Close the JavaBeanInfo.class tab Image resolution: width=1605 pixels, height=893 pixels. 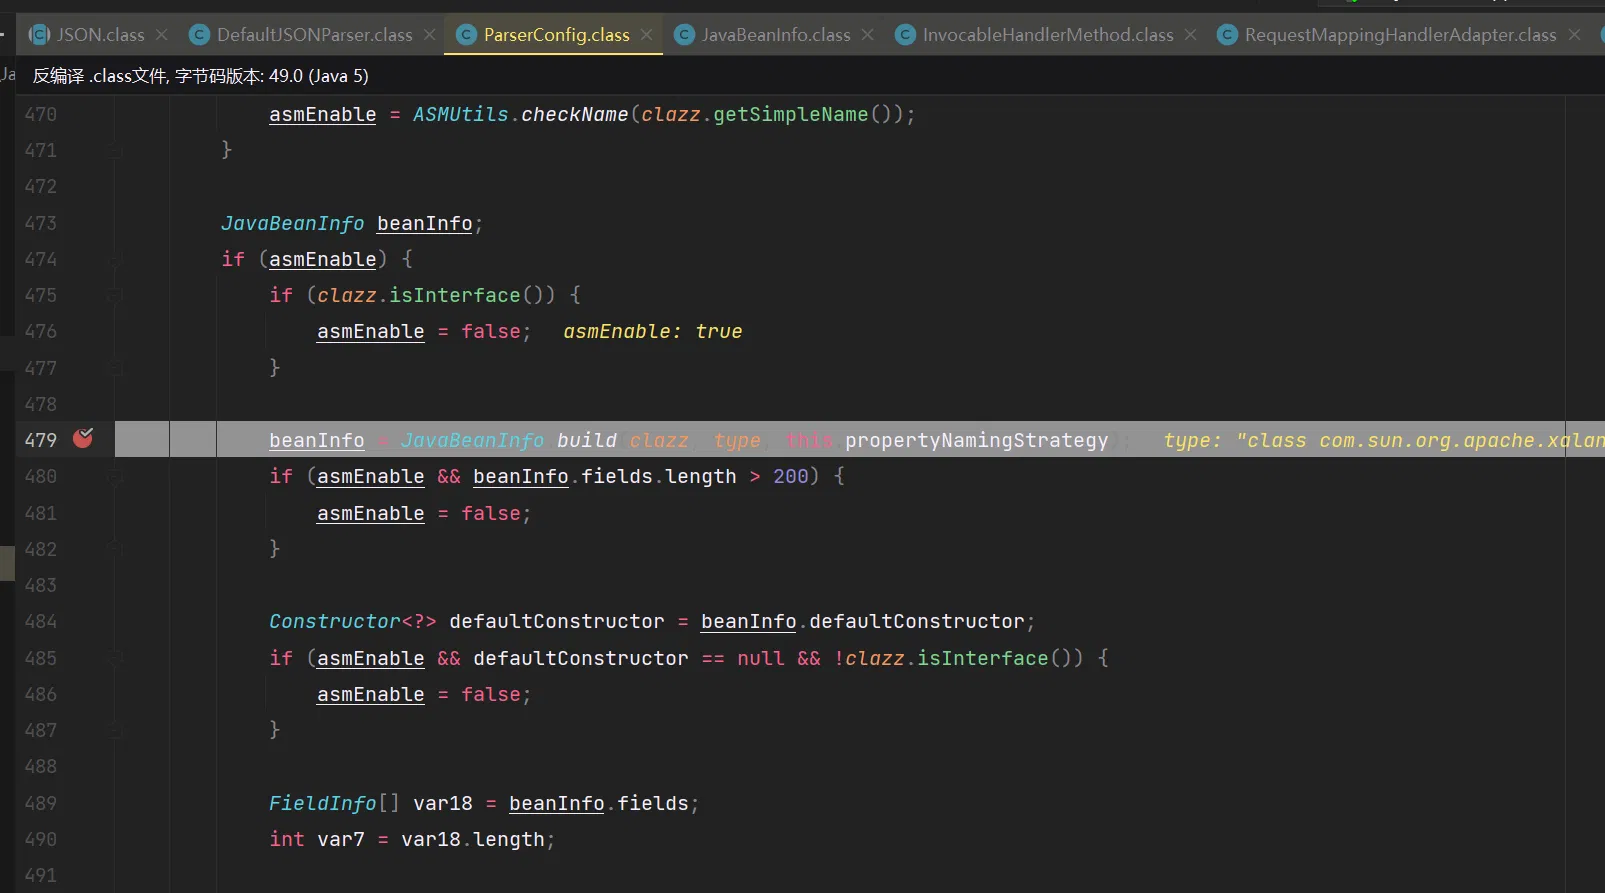(x=867, y=35)
